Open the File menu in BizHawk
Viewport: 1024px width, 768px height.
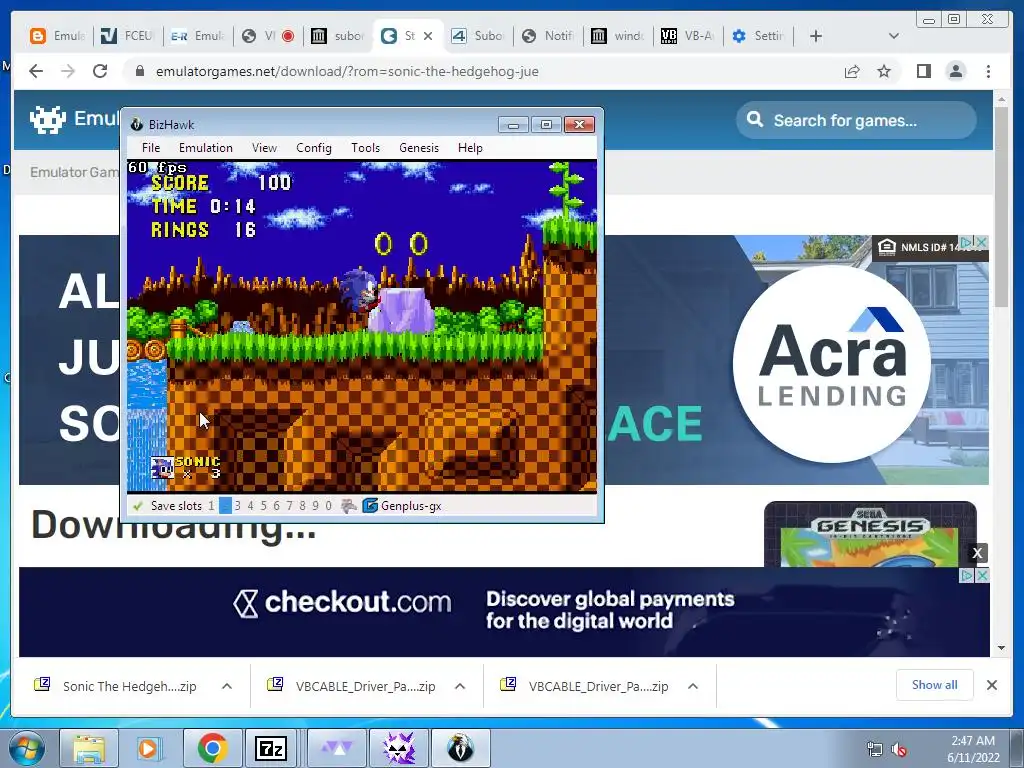tap(151, 148)
